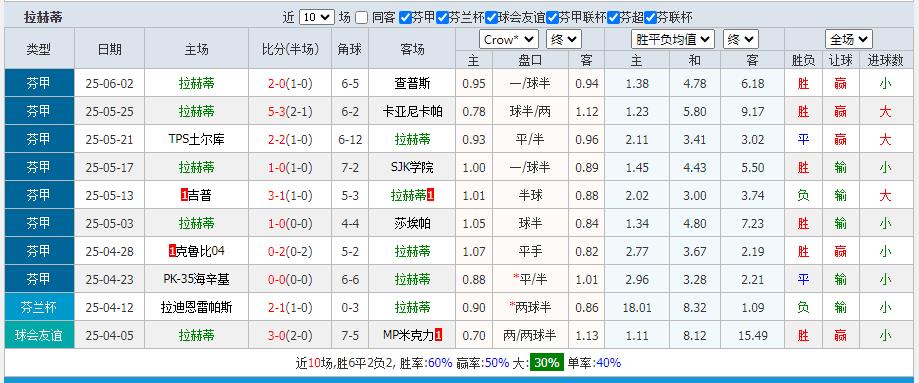Click the score 5-3(2-1)
The height and width of the screenshot is (383, 919).
point(290,111)
